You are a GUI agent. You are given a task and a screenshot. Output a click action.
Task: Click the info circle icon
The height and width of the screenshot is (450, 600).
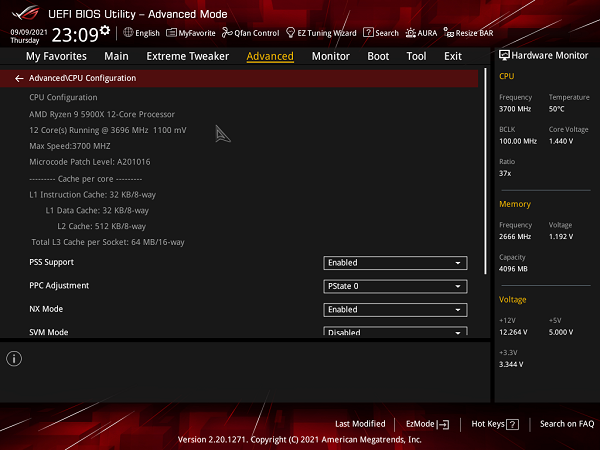pos(14,359)
